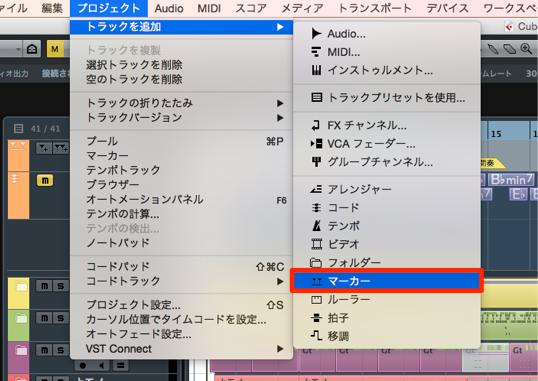Open the スコア menu
This screenshot has width=538, height=381.
tap(251, 8)
